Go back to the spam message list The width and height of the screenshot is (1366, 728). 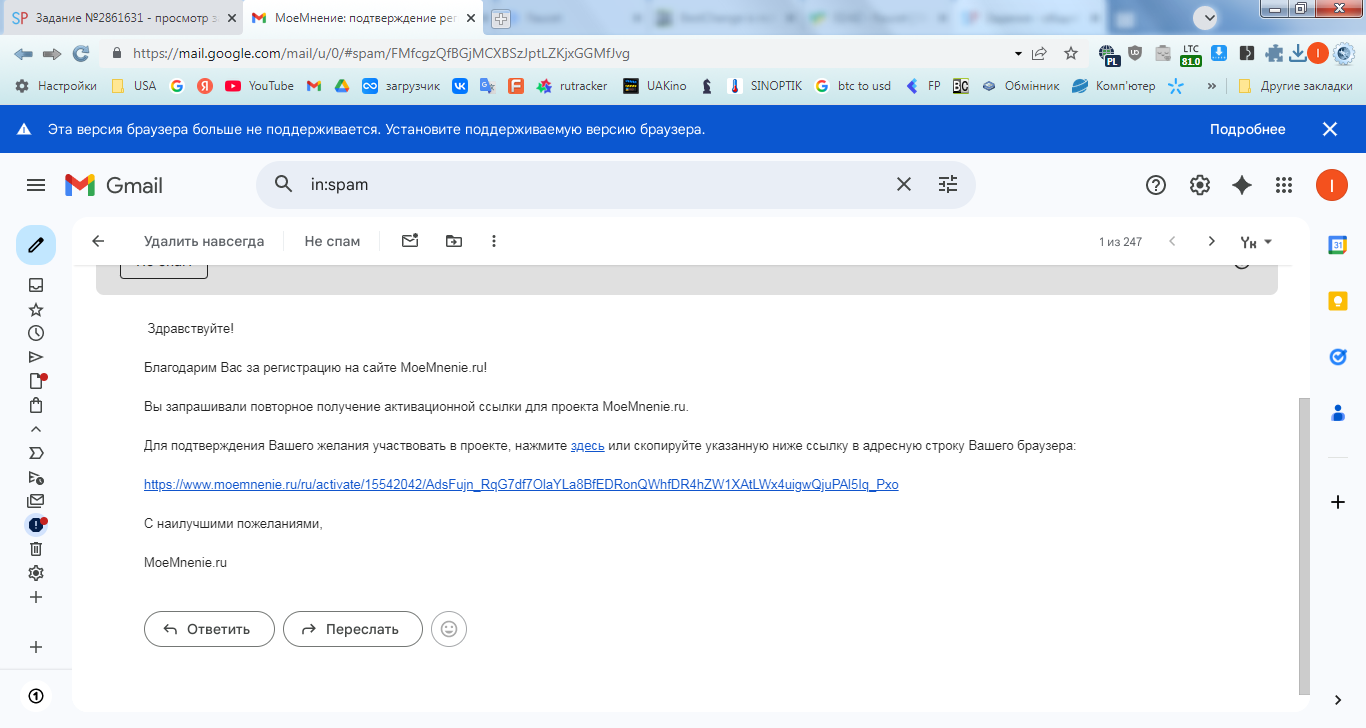[98, 241]
